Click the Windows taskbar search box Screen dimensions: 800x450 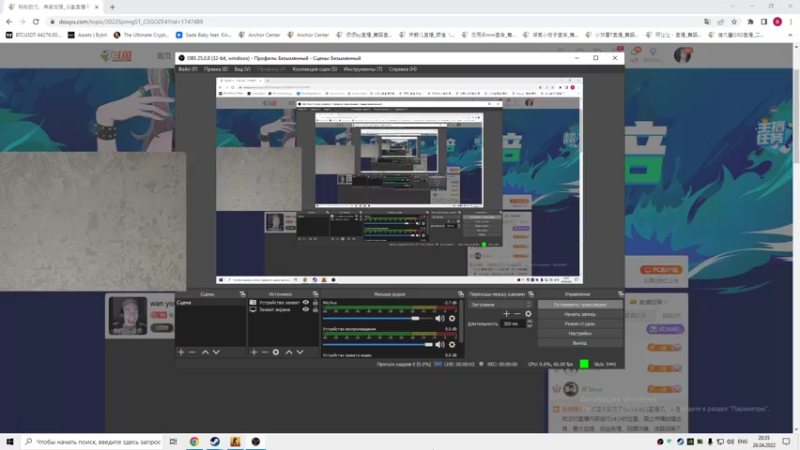pyautogui.click(x=92, y=441)
